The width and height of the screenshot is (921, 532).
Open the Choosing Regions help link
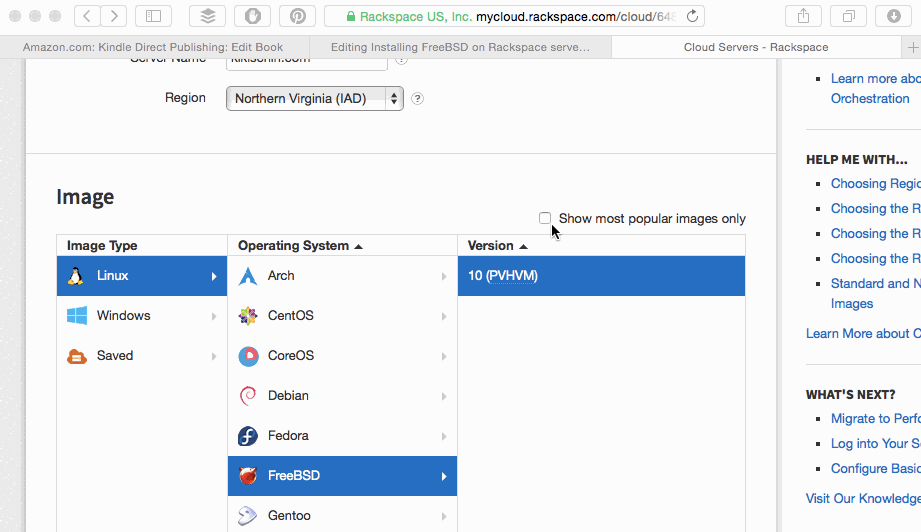point(876,184)
